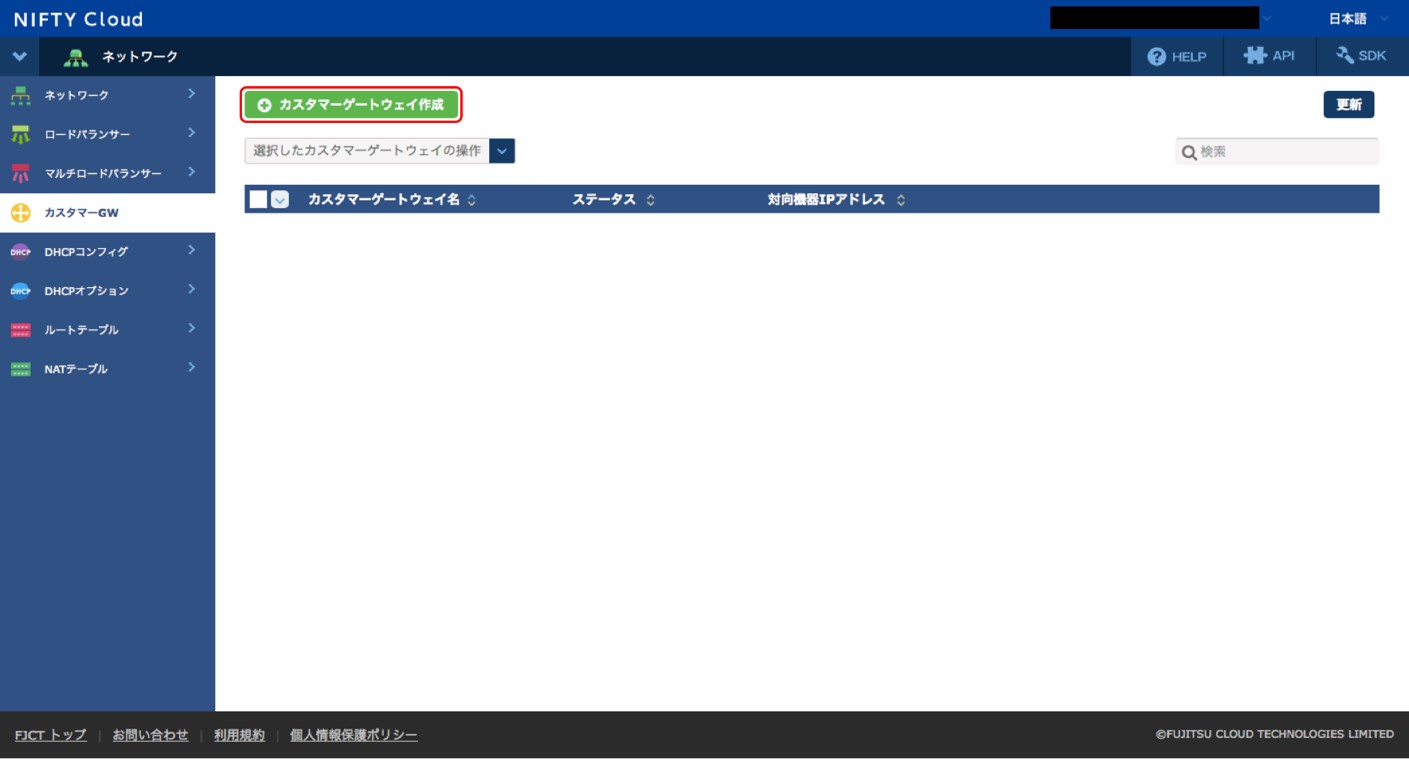Click the カスタマーゲートウェイ作成 button

351,105
